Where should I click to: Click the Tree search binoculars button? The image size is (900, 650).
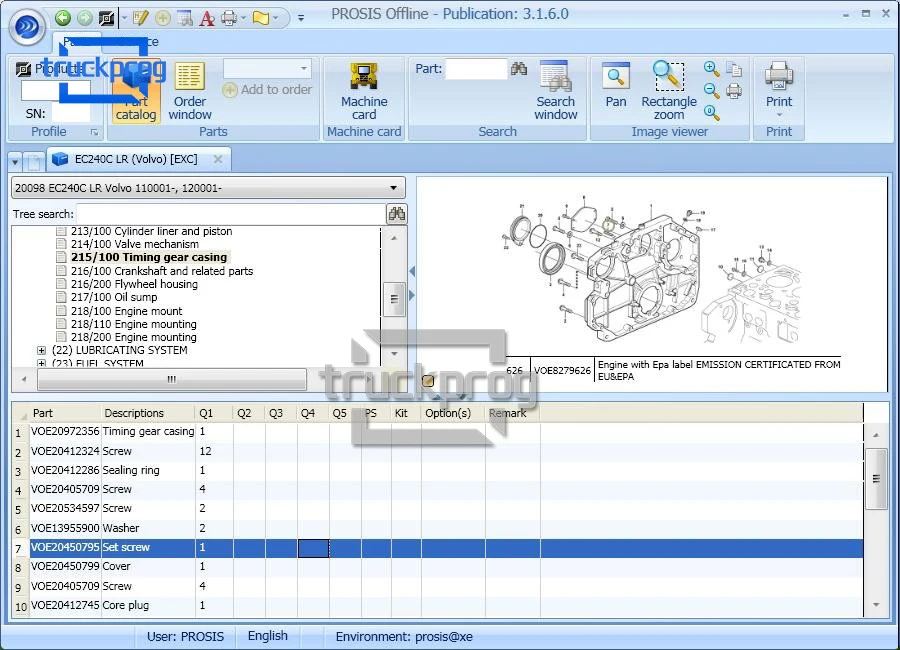click(397, 214)
